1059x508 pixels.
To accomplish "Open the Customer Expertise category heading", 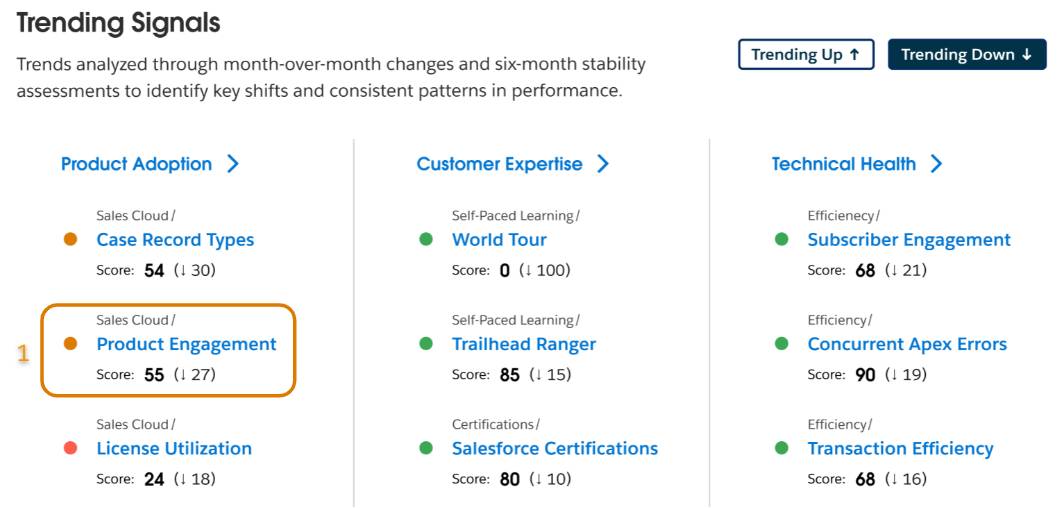I will pos(499,164).
